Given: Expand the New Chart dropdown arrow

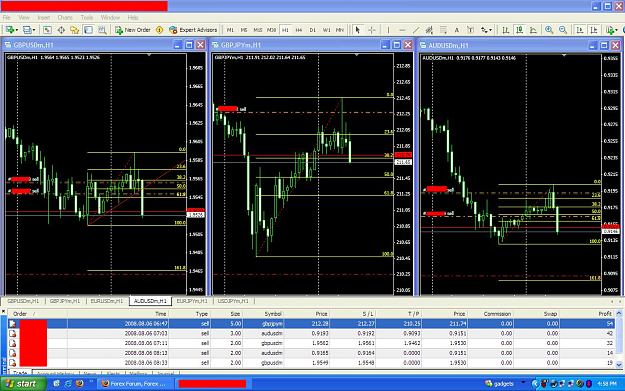Looking at the screenshot, I should click(x=17, y=30).
